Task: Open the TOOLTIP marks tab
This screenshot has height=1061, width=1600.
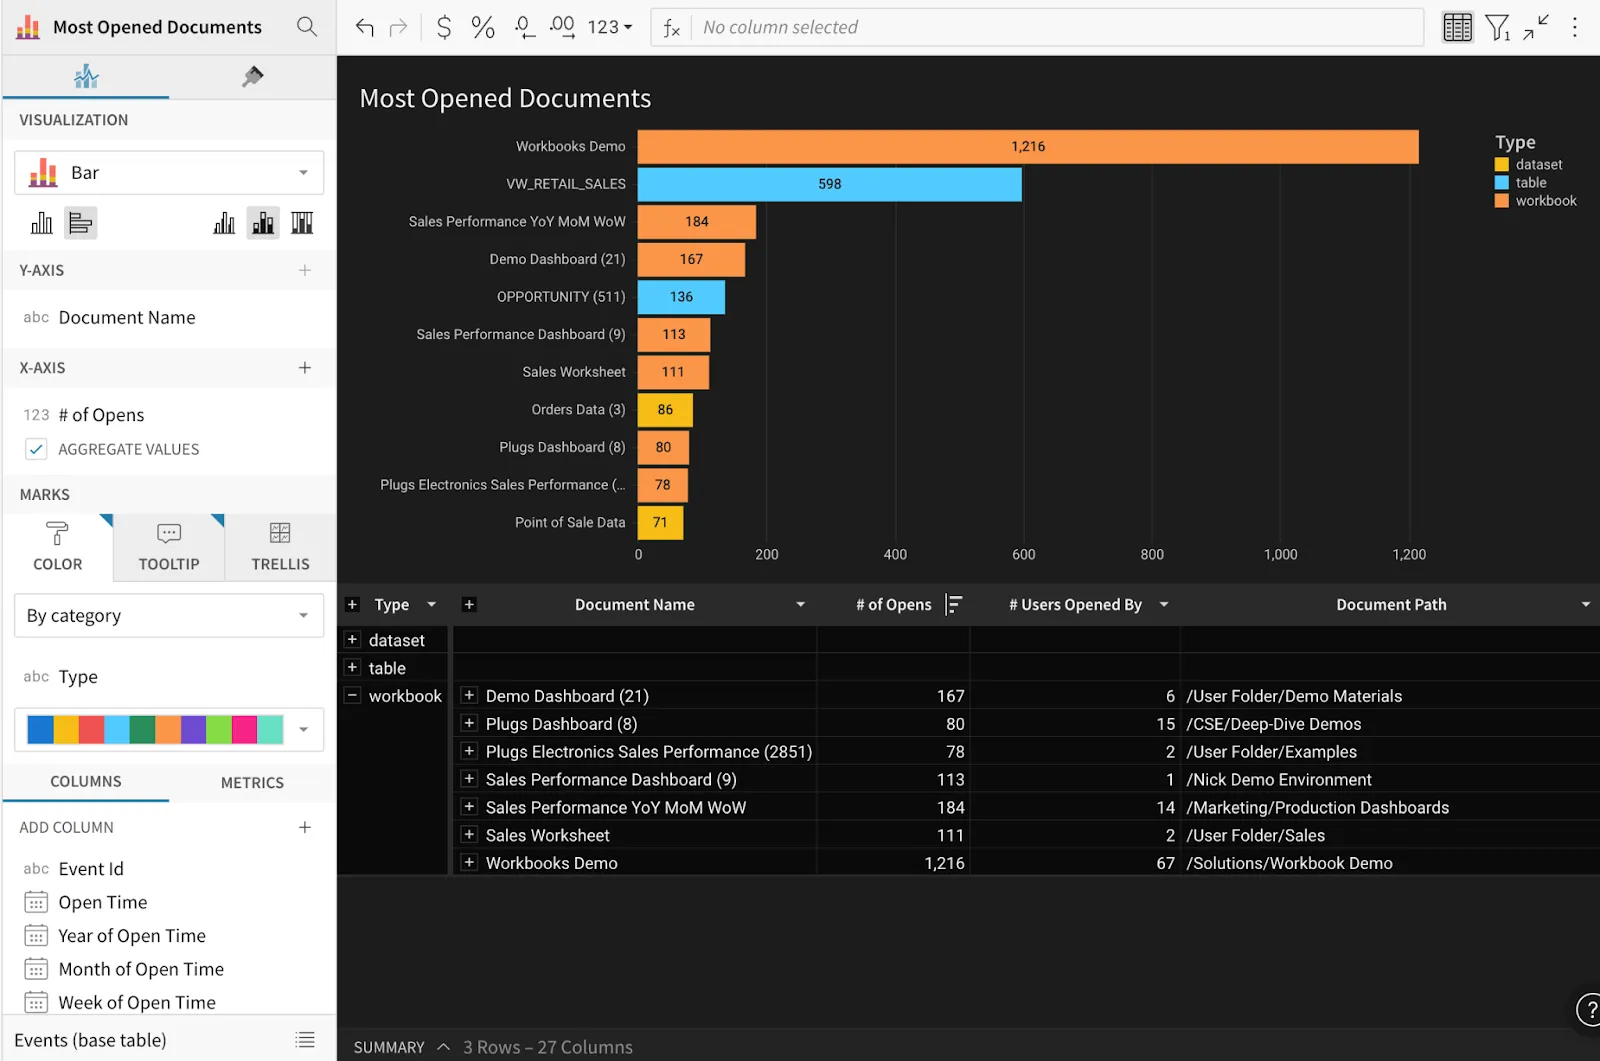Action: 169,547
